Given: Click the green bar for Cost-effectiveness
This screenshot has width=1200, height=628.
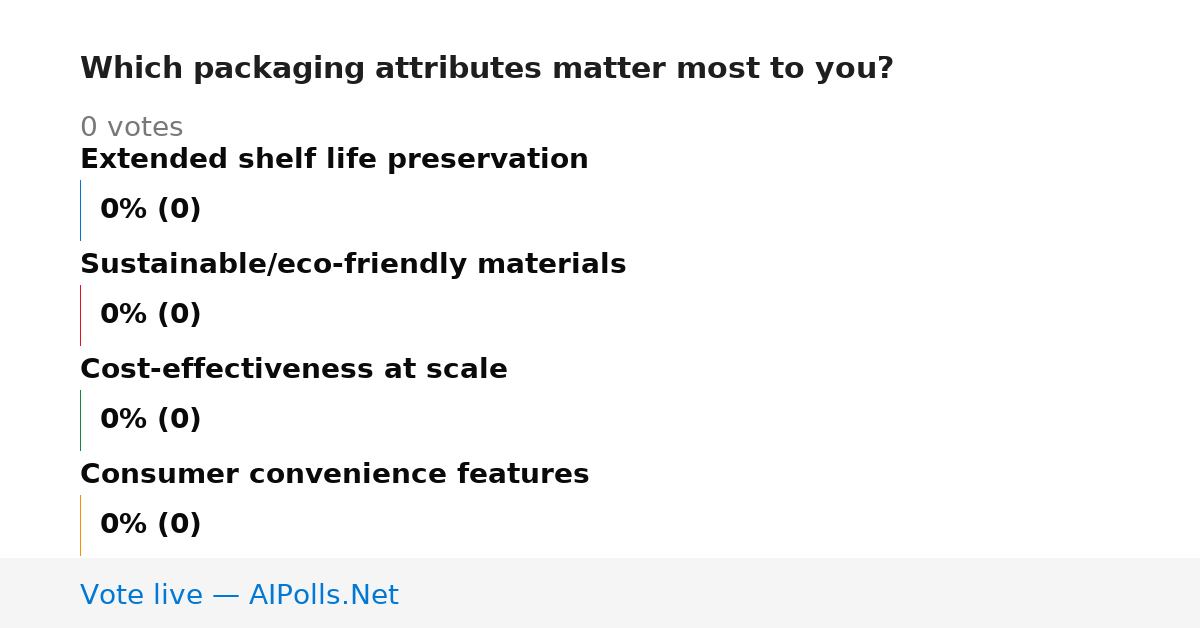Looking at the screenshot, I should tap(80, 420).
